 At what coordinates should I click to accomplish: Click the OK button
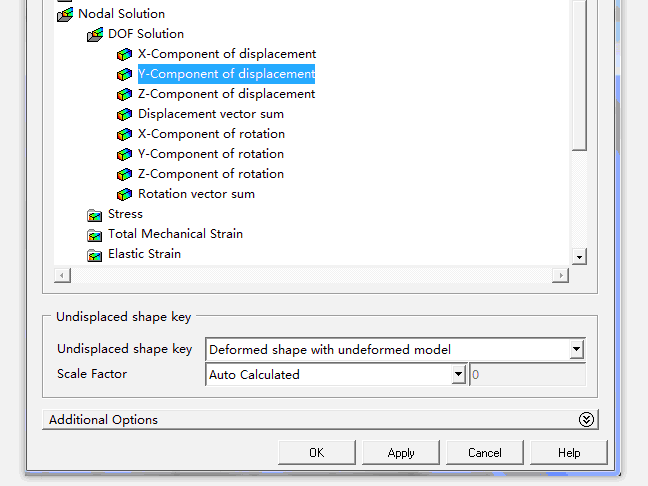(317, 453)
